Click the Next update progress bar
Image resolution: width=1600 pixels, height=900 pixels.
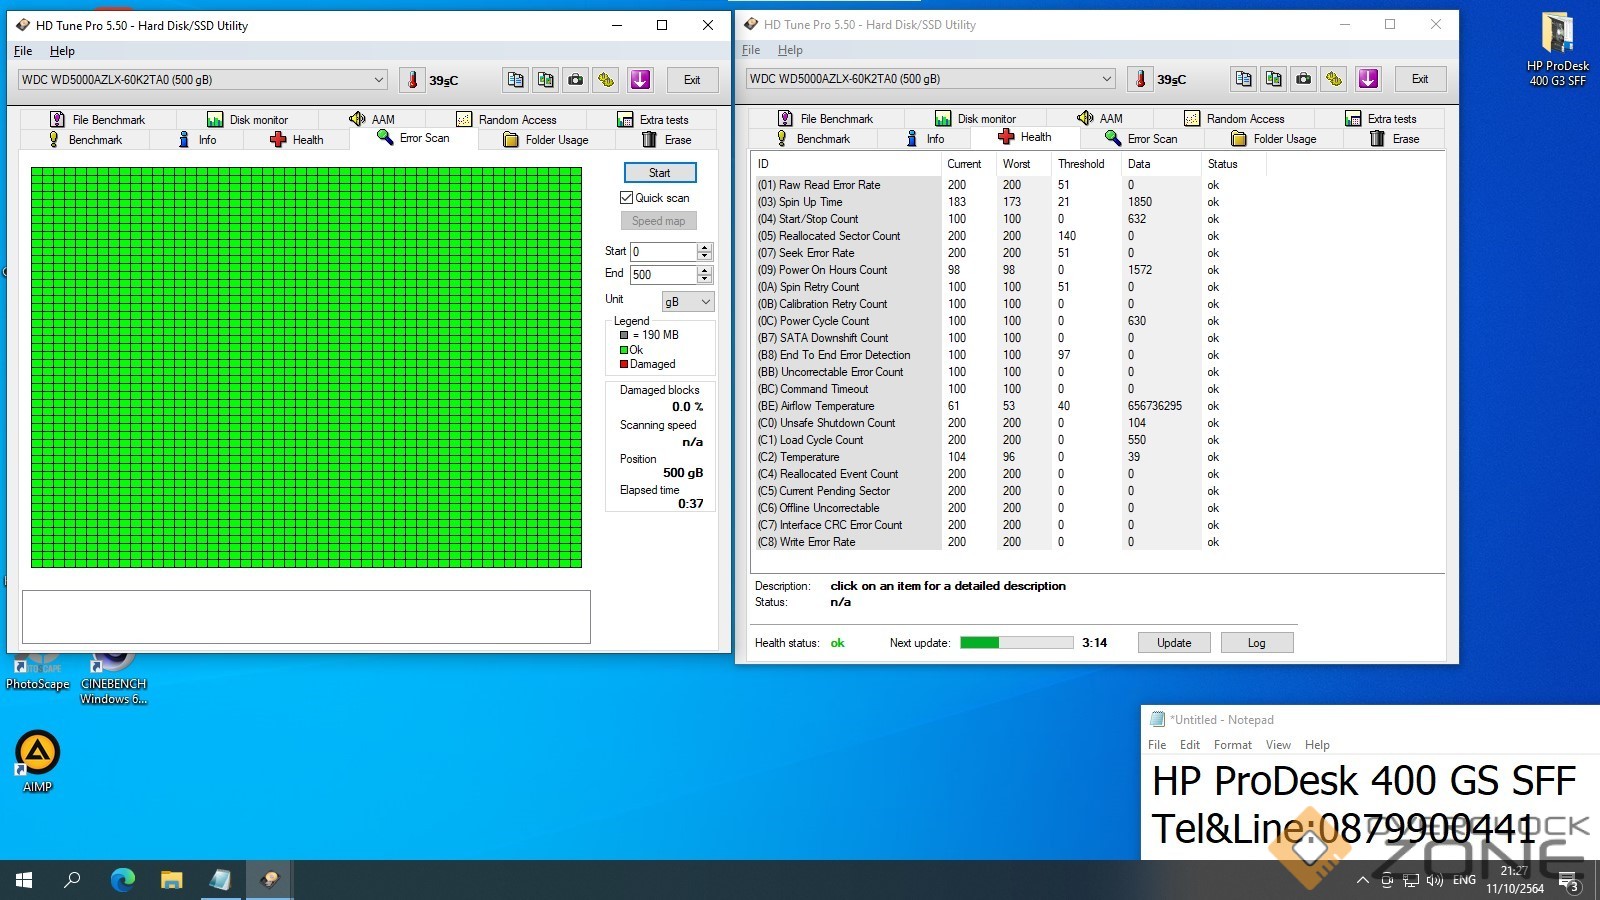[x=1016, y=643]
